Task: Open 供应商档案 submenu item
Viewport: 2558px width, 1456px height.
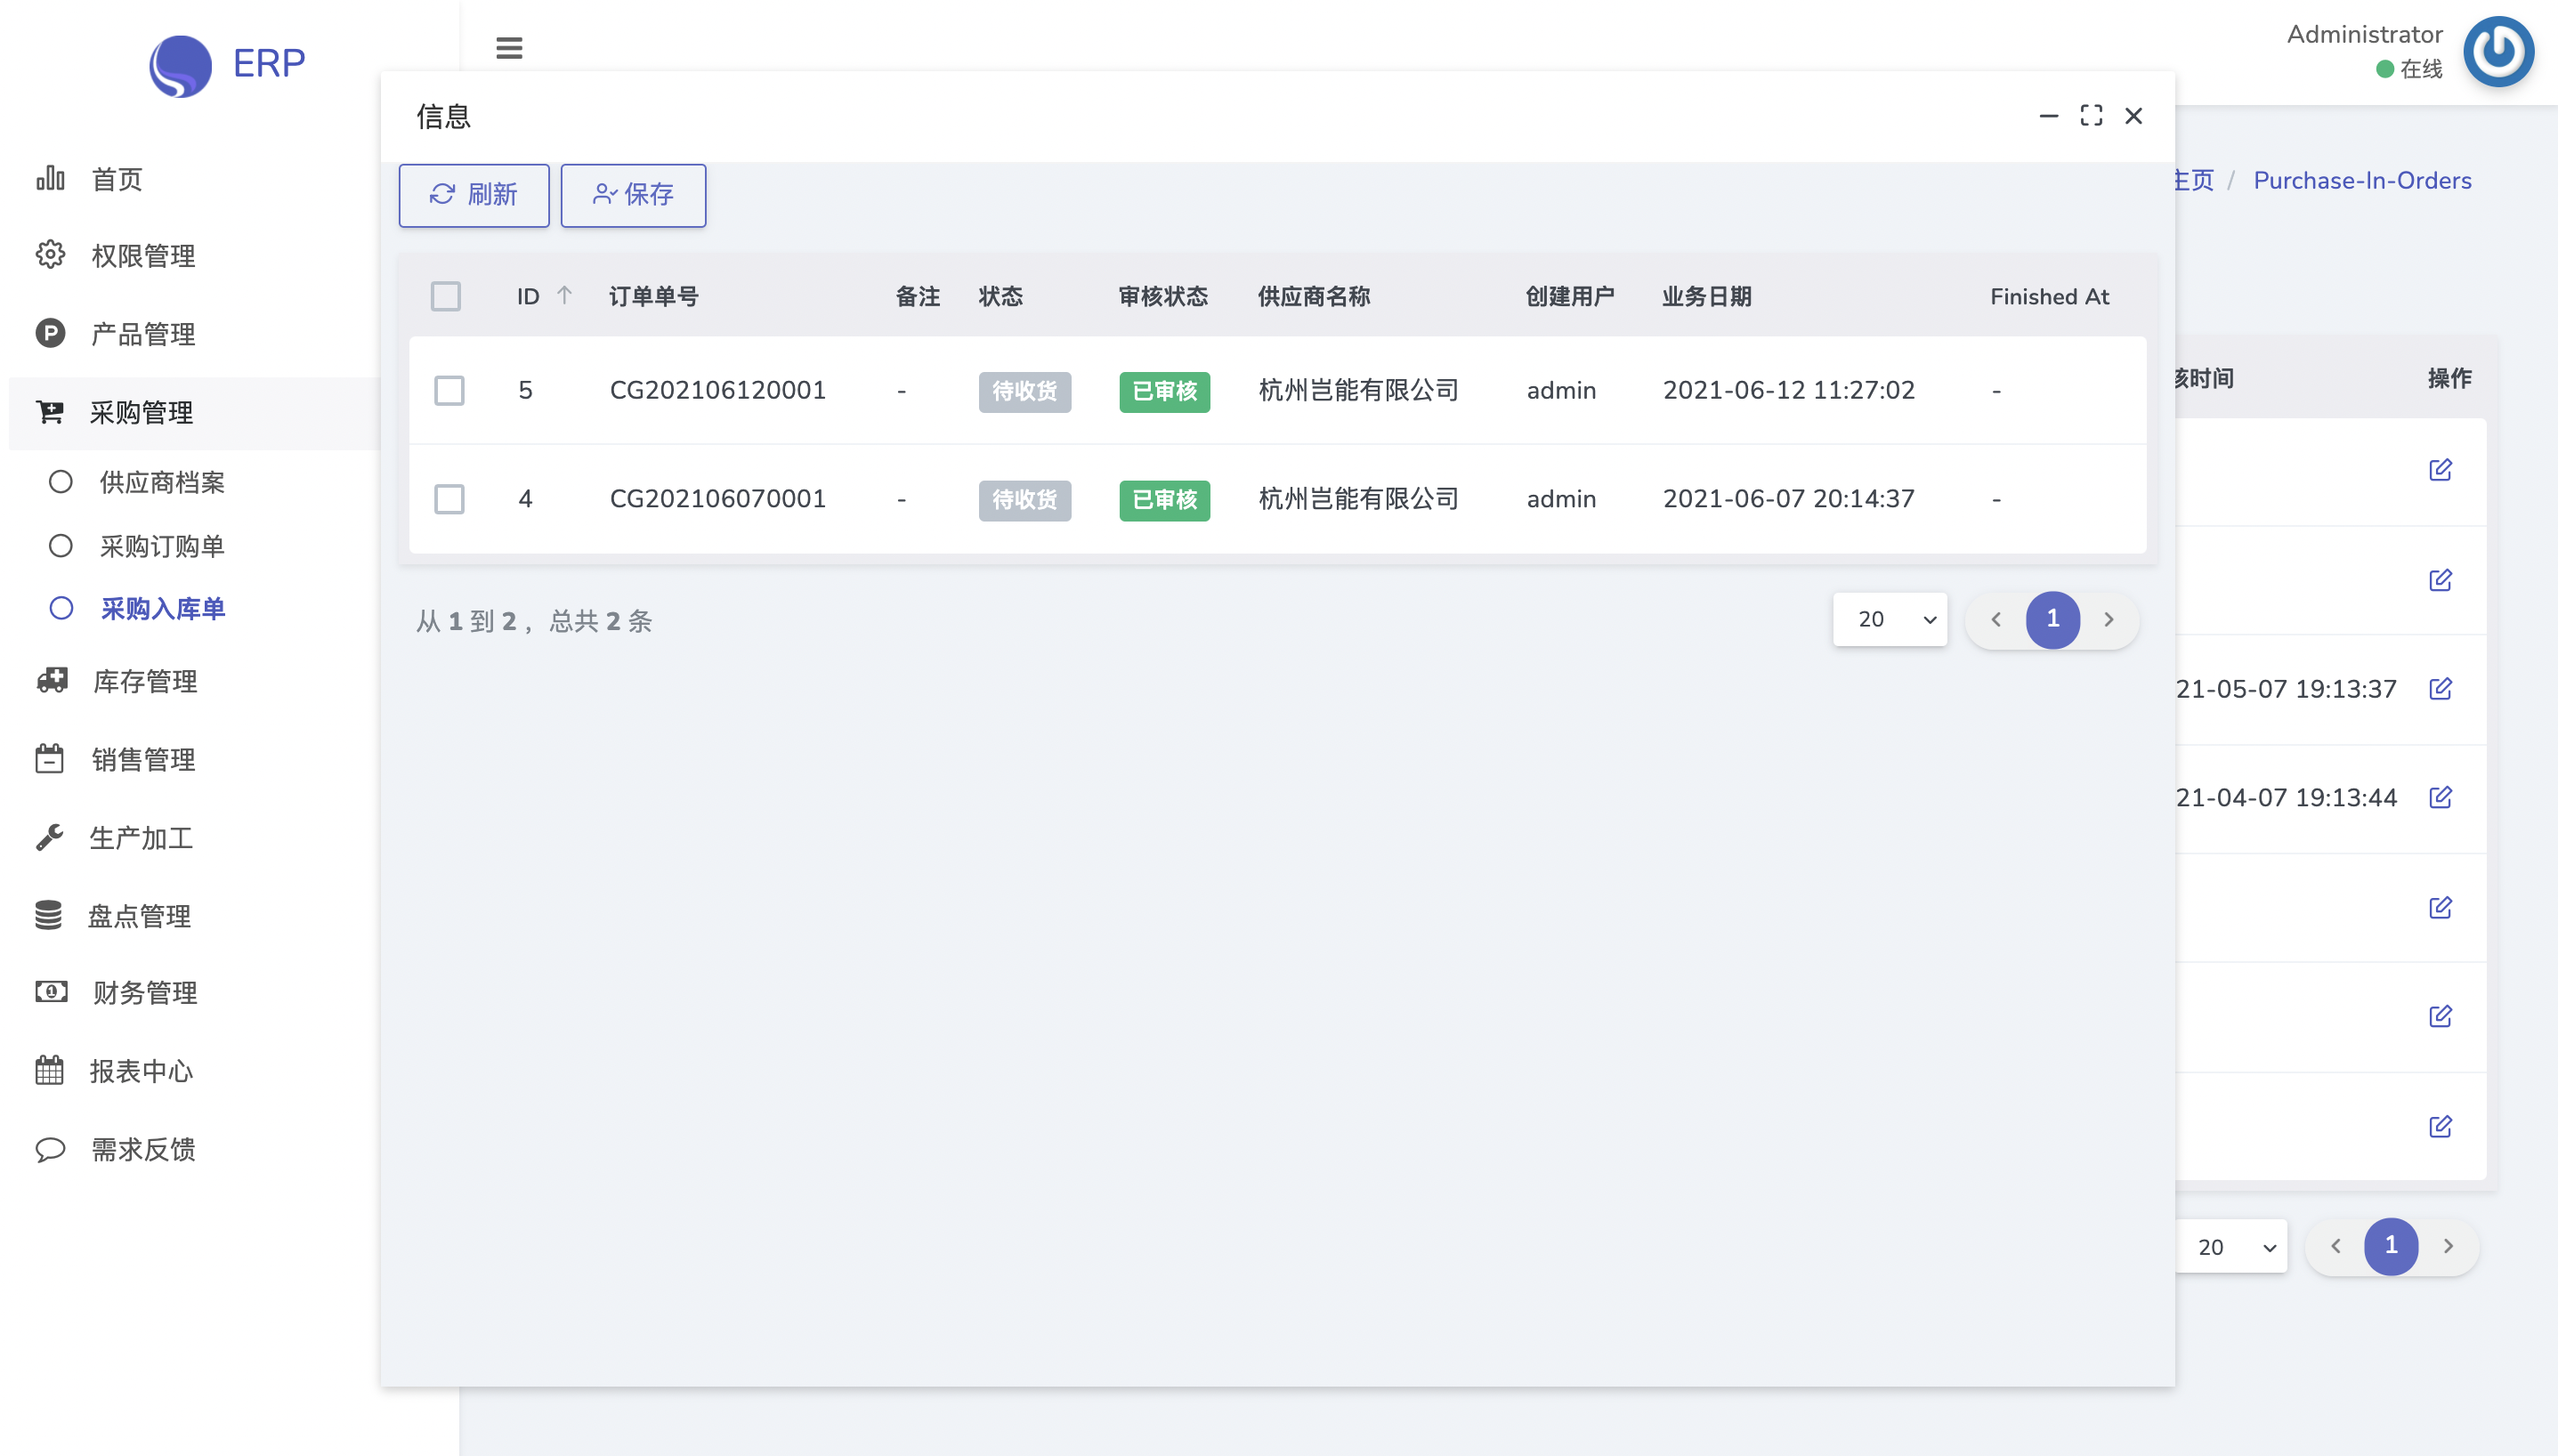Action: click(x=161, y=482)
